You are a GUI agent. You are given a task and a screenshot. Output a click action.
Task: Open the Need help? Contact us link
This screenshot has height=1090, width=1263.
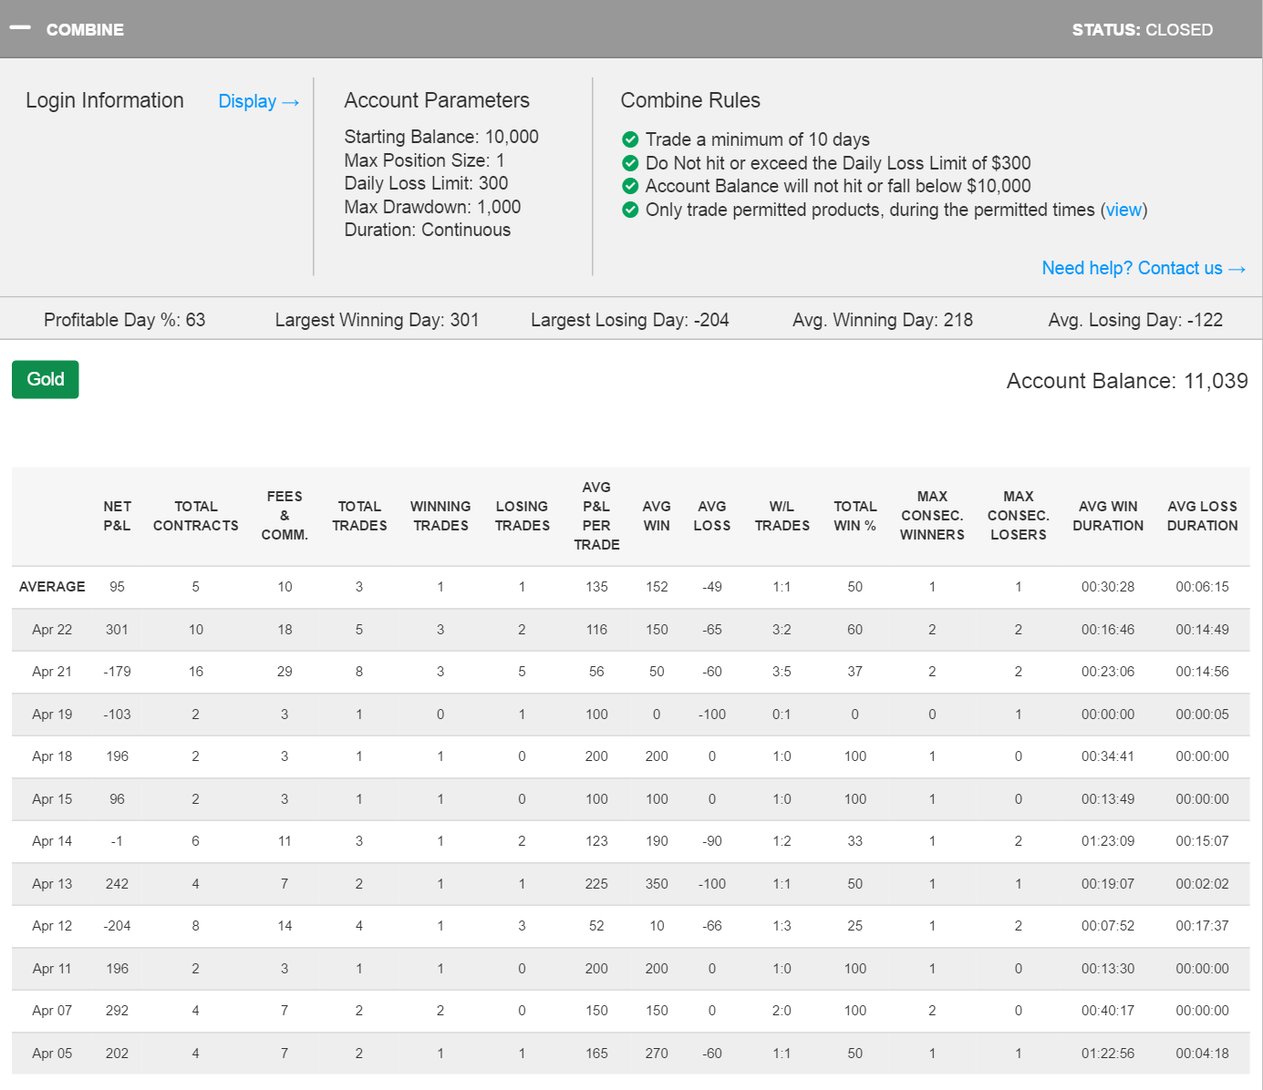coord(1142,268)
